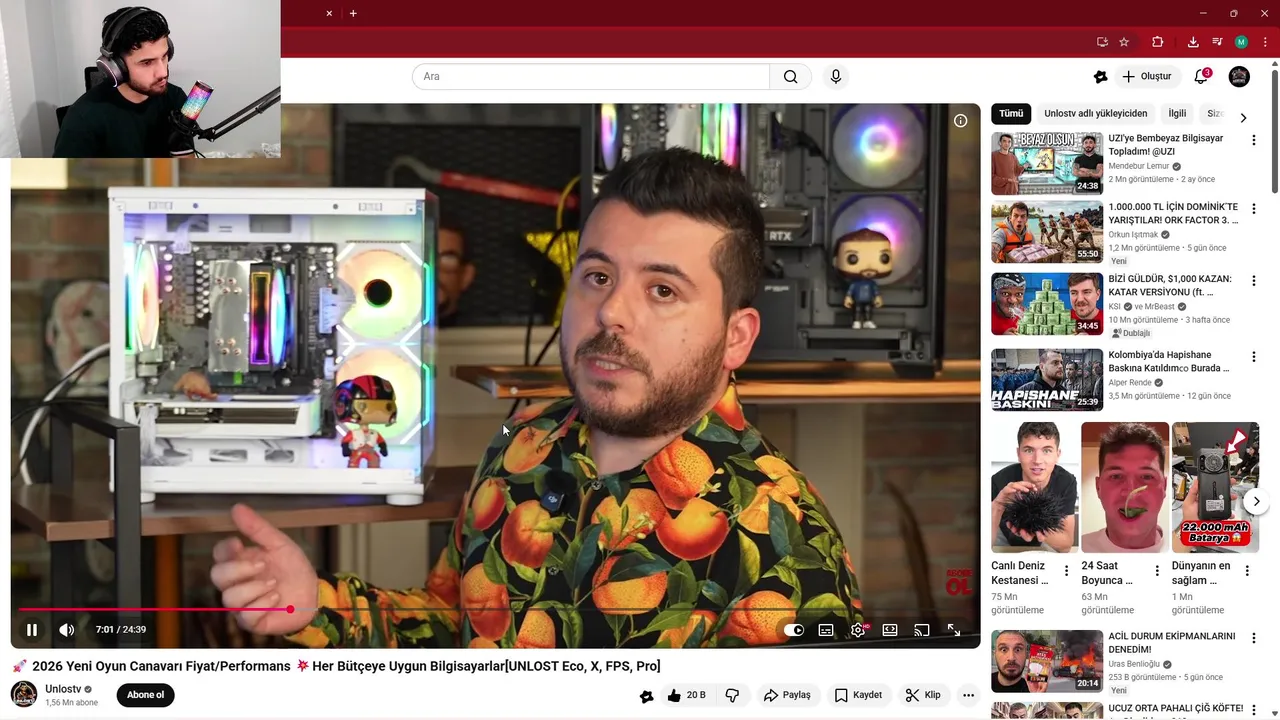Turn on subtitles in player
Screen dimensions: 1280x720
(x=826, y=630)
